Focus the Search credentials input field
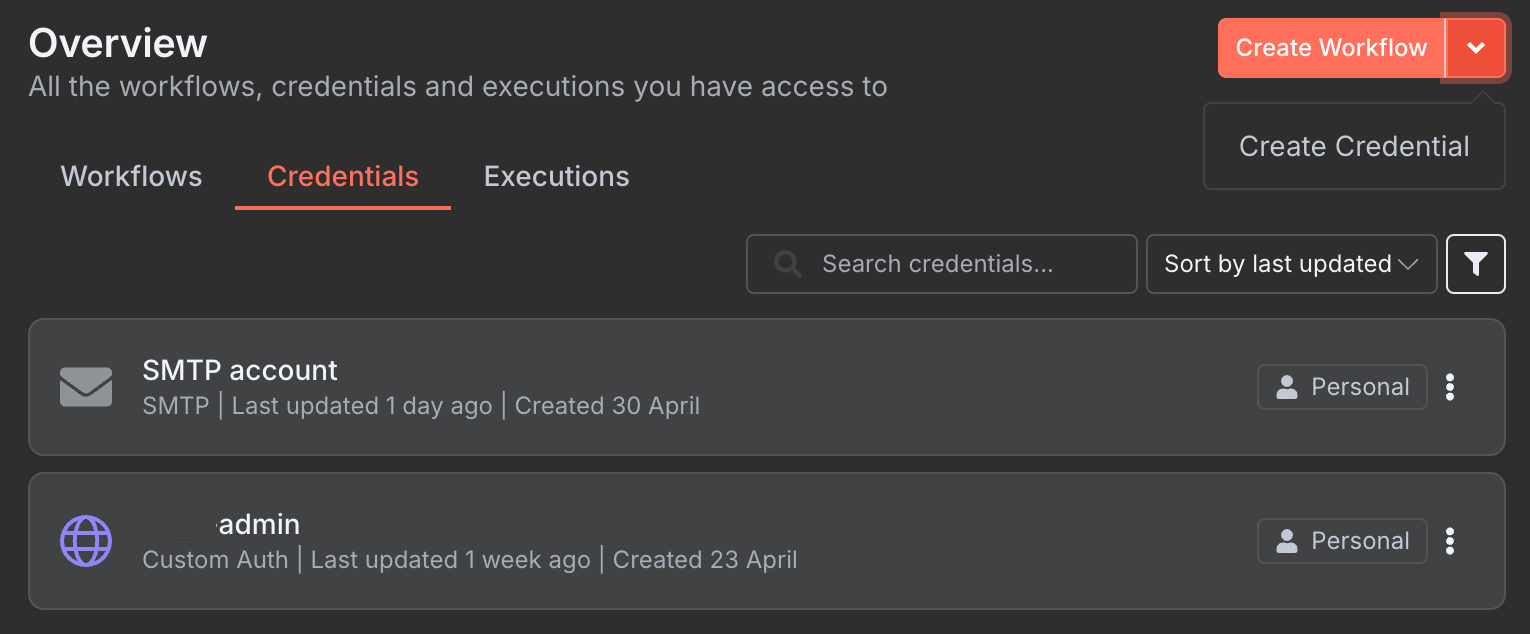This screenshot has width=1530, height=634. [941, 264]
